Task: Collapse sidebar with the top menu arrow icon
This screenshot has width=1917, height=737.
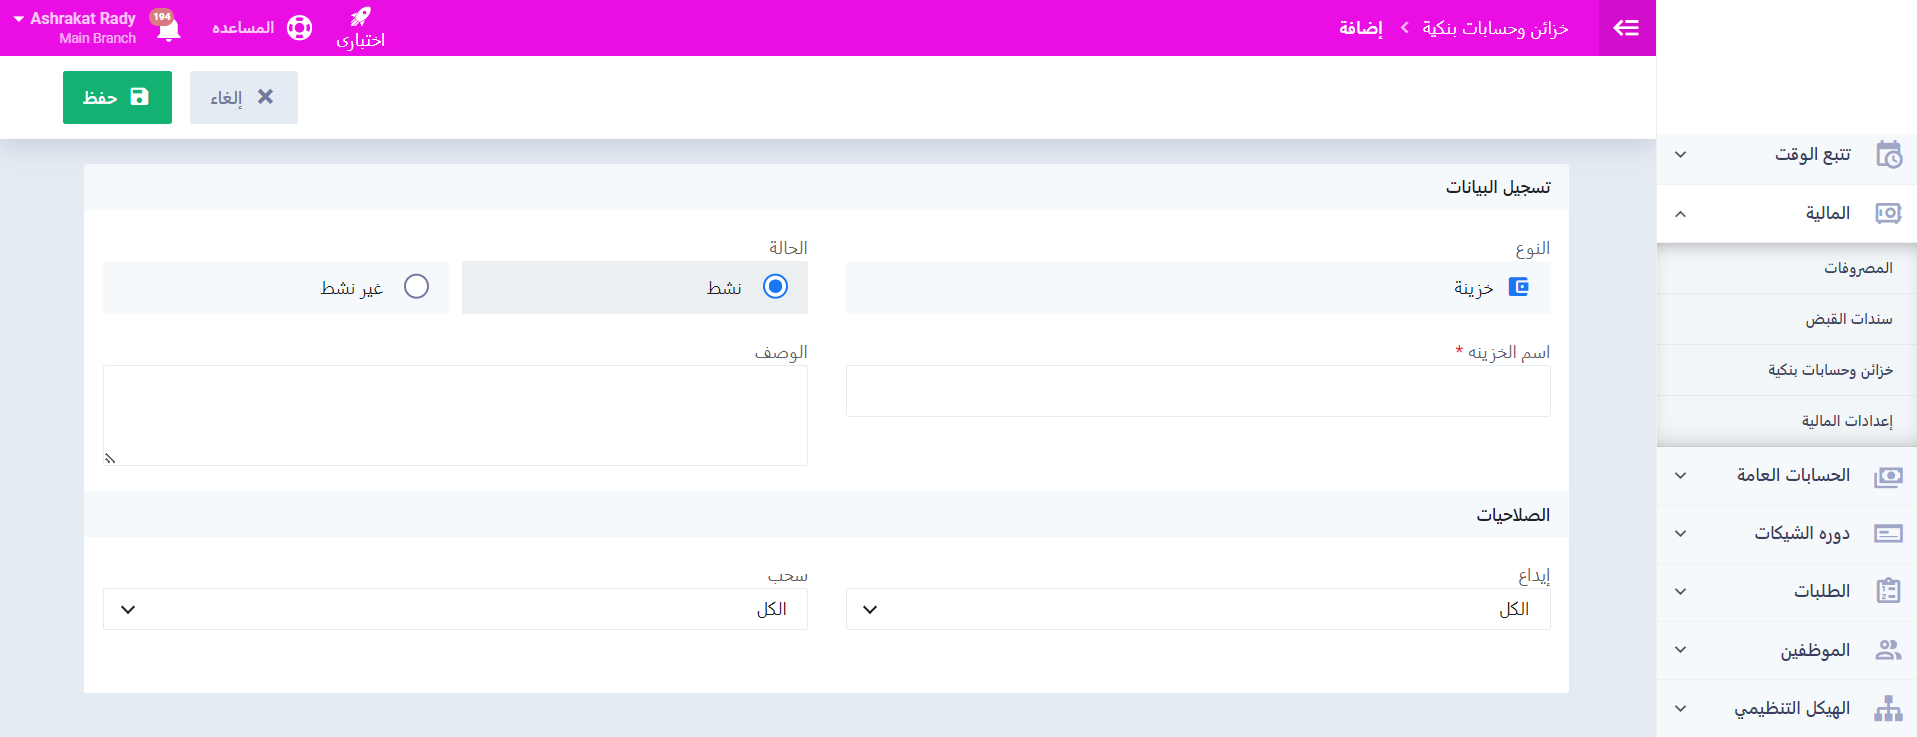Action: 1626,28
